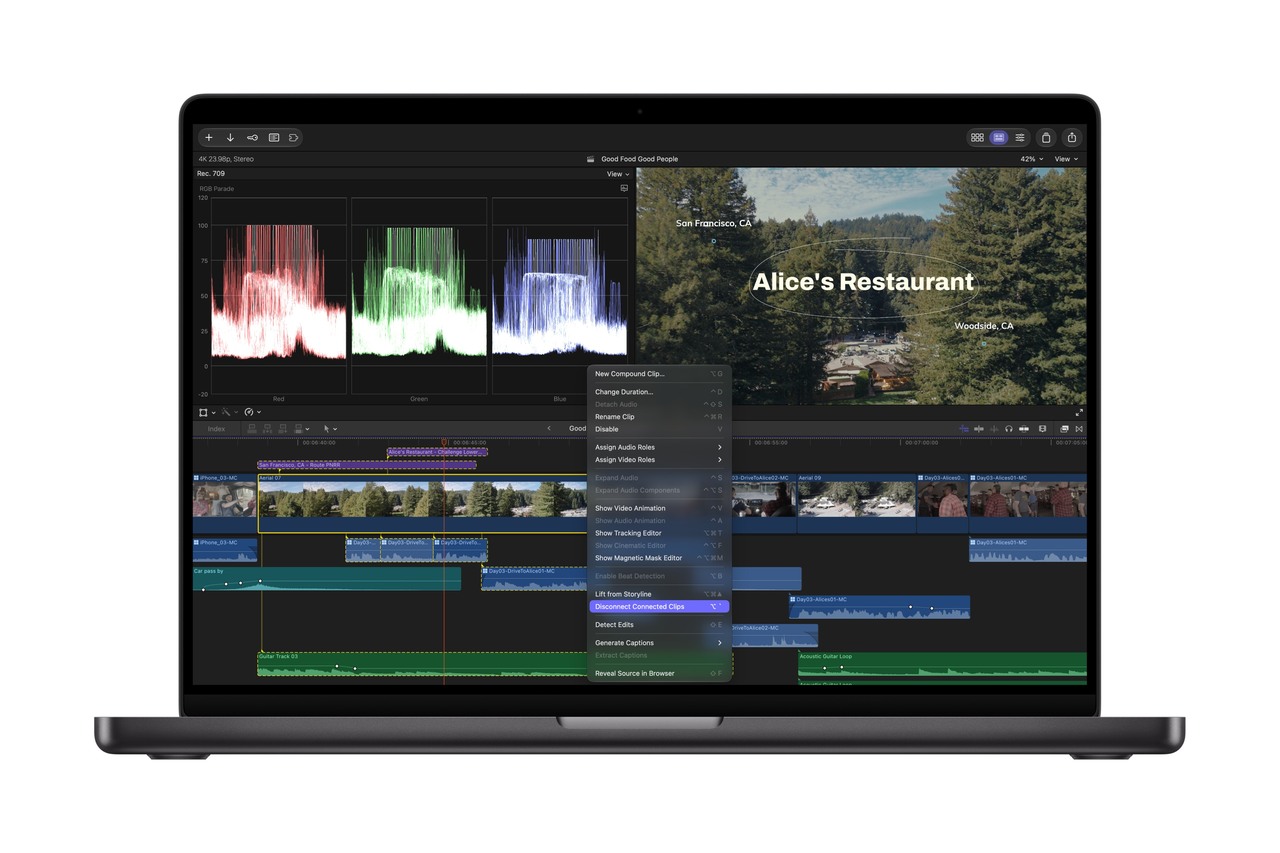Toggle the inspector sliders icon
1280x853 pixels.
pyautogui.click(x=1020, y=138)
